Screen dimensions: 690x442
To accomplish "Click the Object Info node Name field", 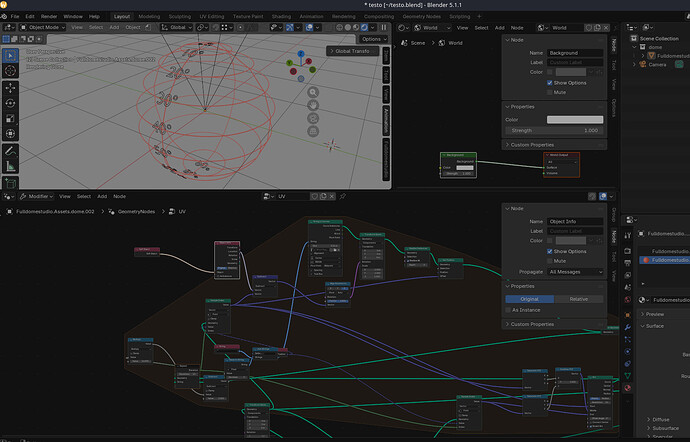I will tap(575, 221).
